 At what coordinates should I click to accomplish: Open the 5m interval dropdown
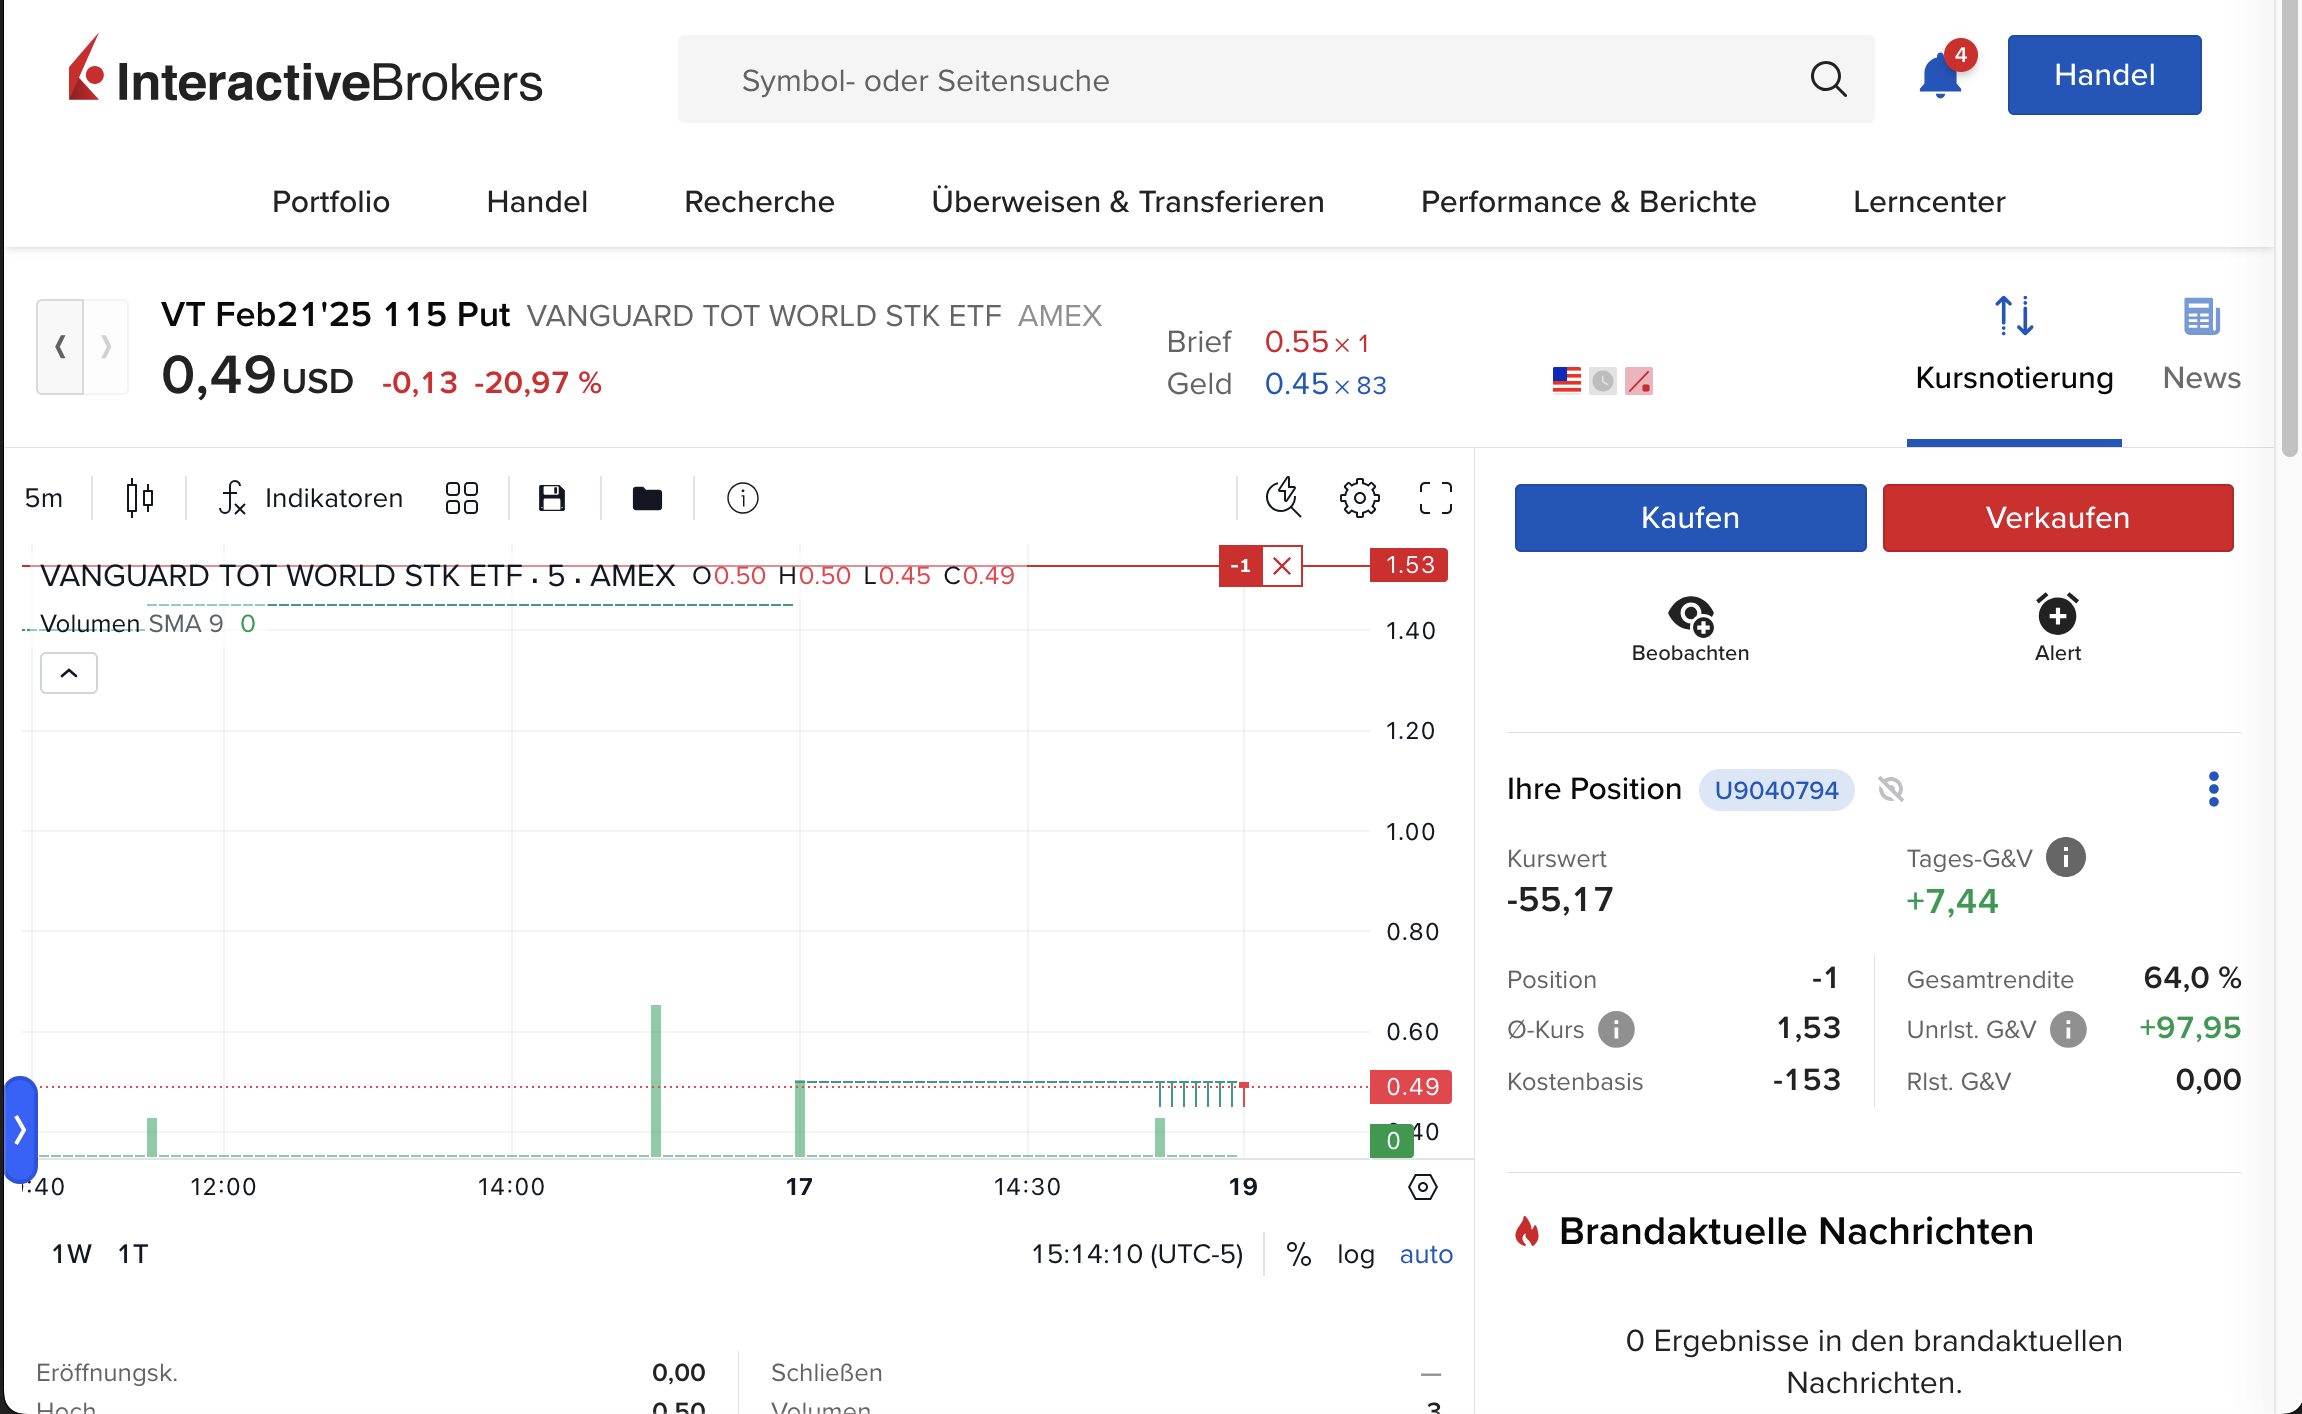(44, 498)
